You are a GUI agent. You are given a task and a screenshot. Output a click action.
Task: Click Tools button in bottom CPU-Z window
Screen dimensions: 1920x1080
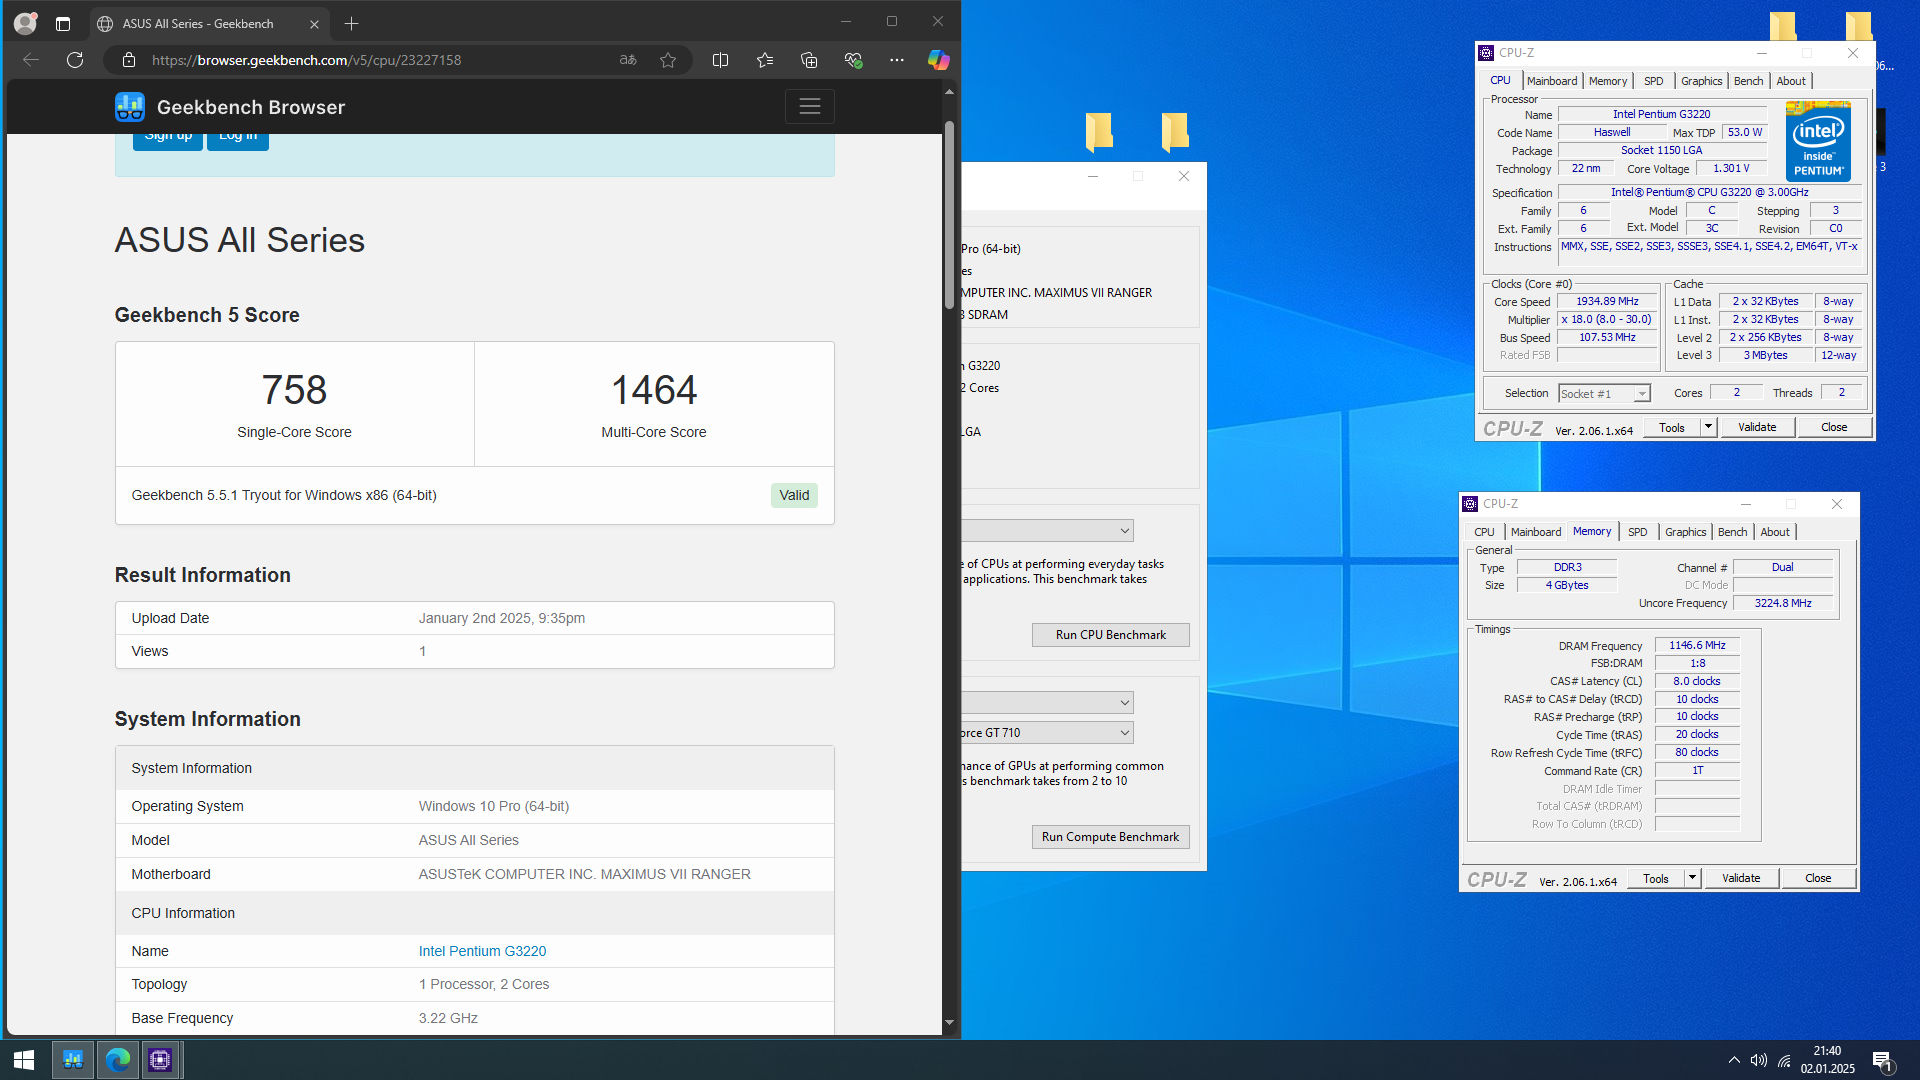(x=1656, y=879)
